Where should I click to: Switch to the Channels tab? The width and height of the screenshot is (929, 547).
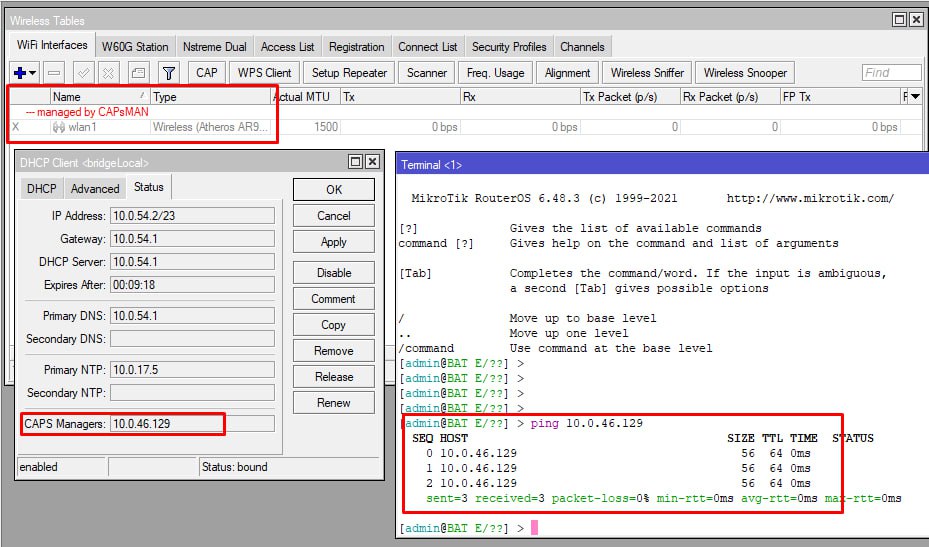[582, 47]
